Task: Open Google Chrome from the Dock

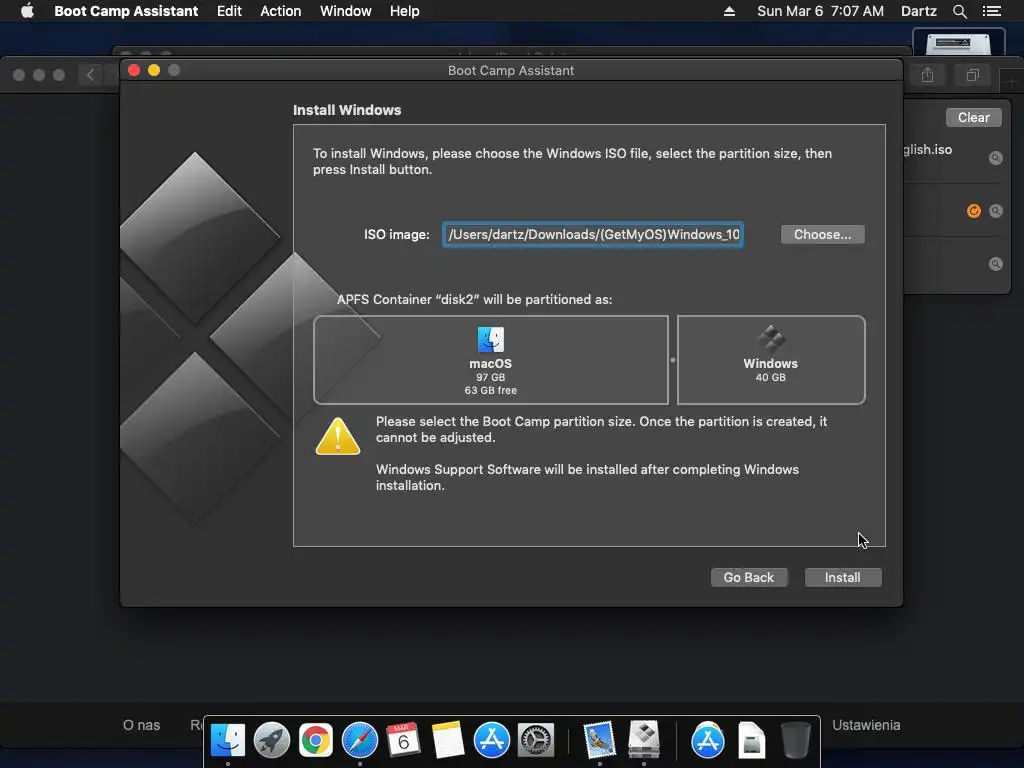Action: pyautogui.click(x=315, y=741)
